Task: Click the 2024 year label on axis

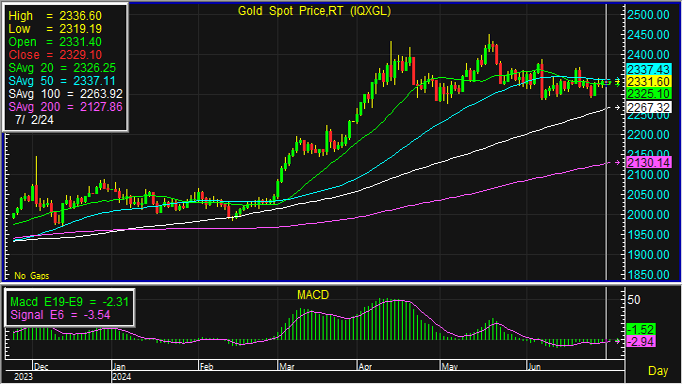Action: click(x=122, y=377)
